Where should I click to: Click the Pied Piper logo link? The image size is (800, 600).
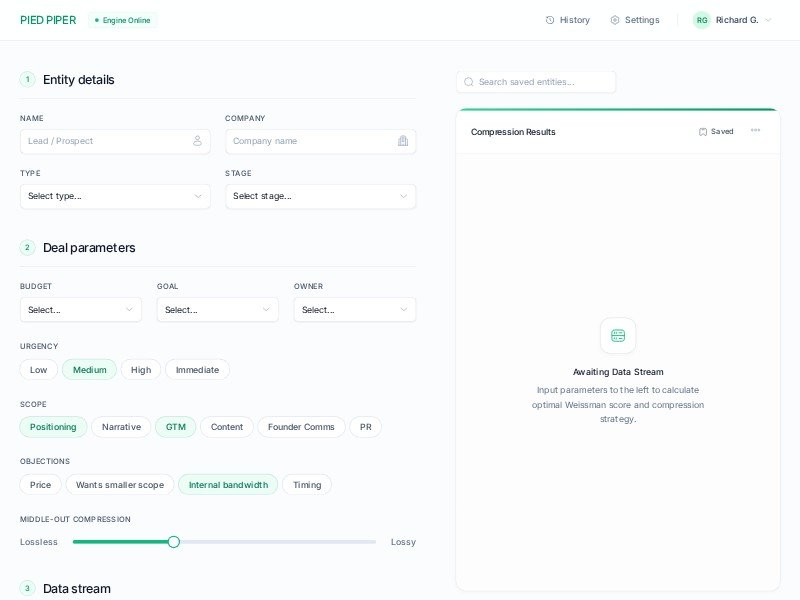(48, 20)
